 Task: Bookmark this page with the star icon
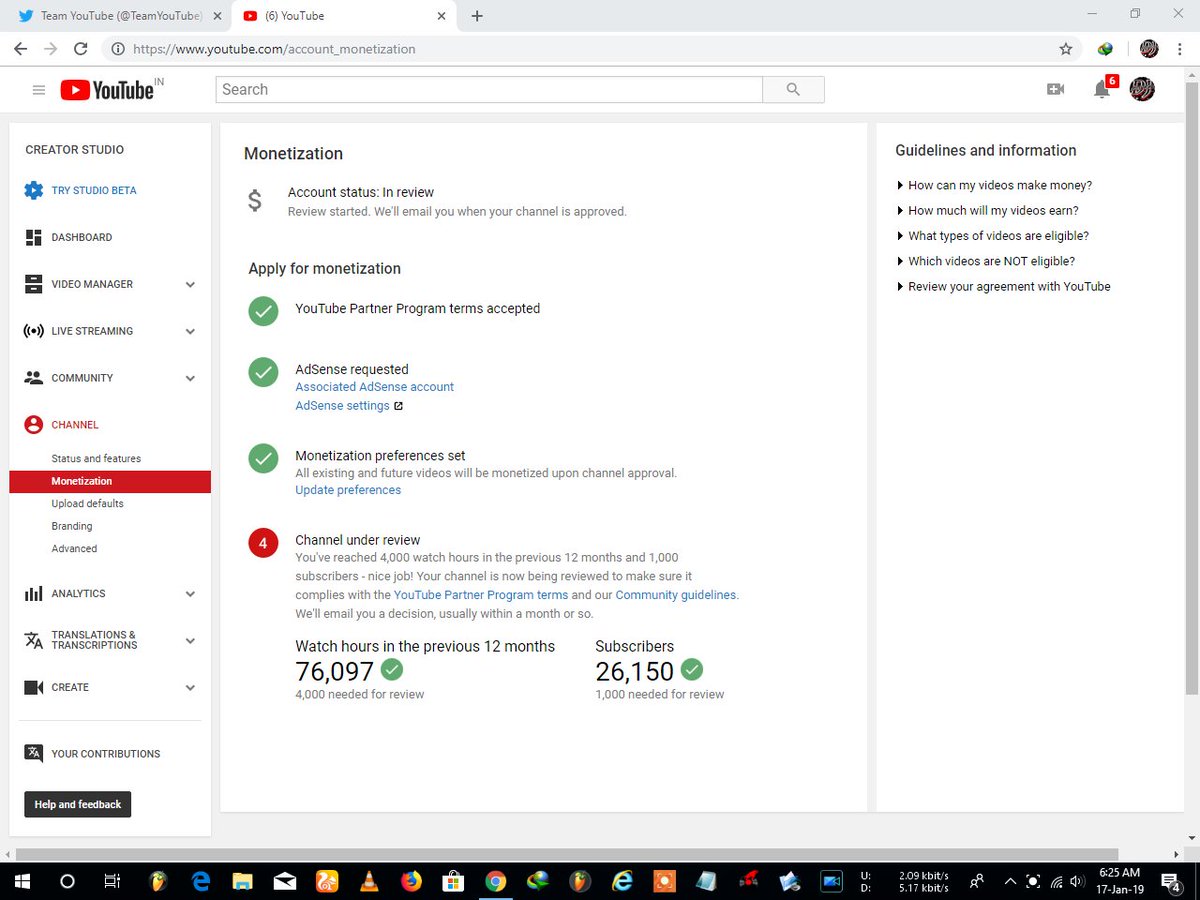(x=1066, y=48)
